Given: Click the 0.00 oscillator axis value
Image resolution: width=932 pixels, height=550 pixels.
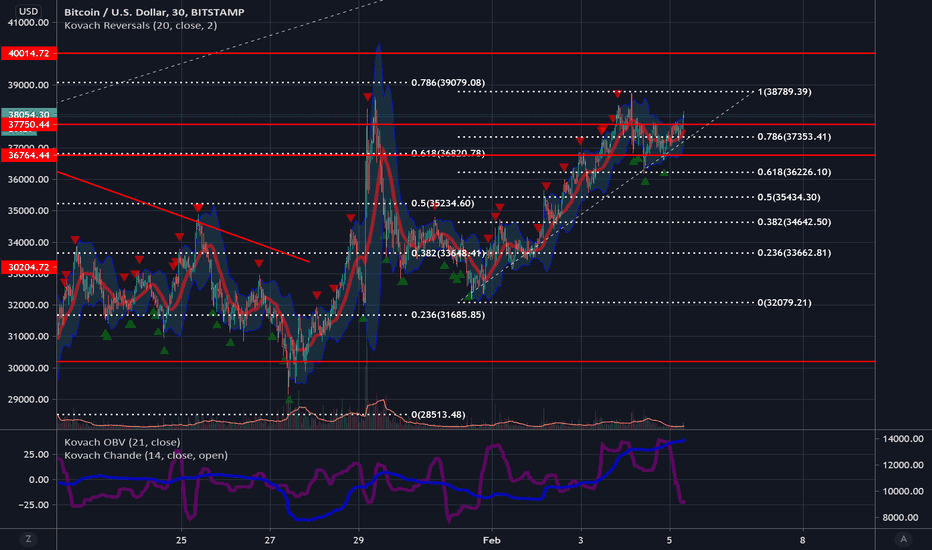Looking at the screenshot, I should tap(39, 480).
